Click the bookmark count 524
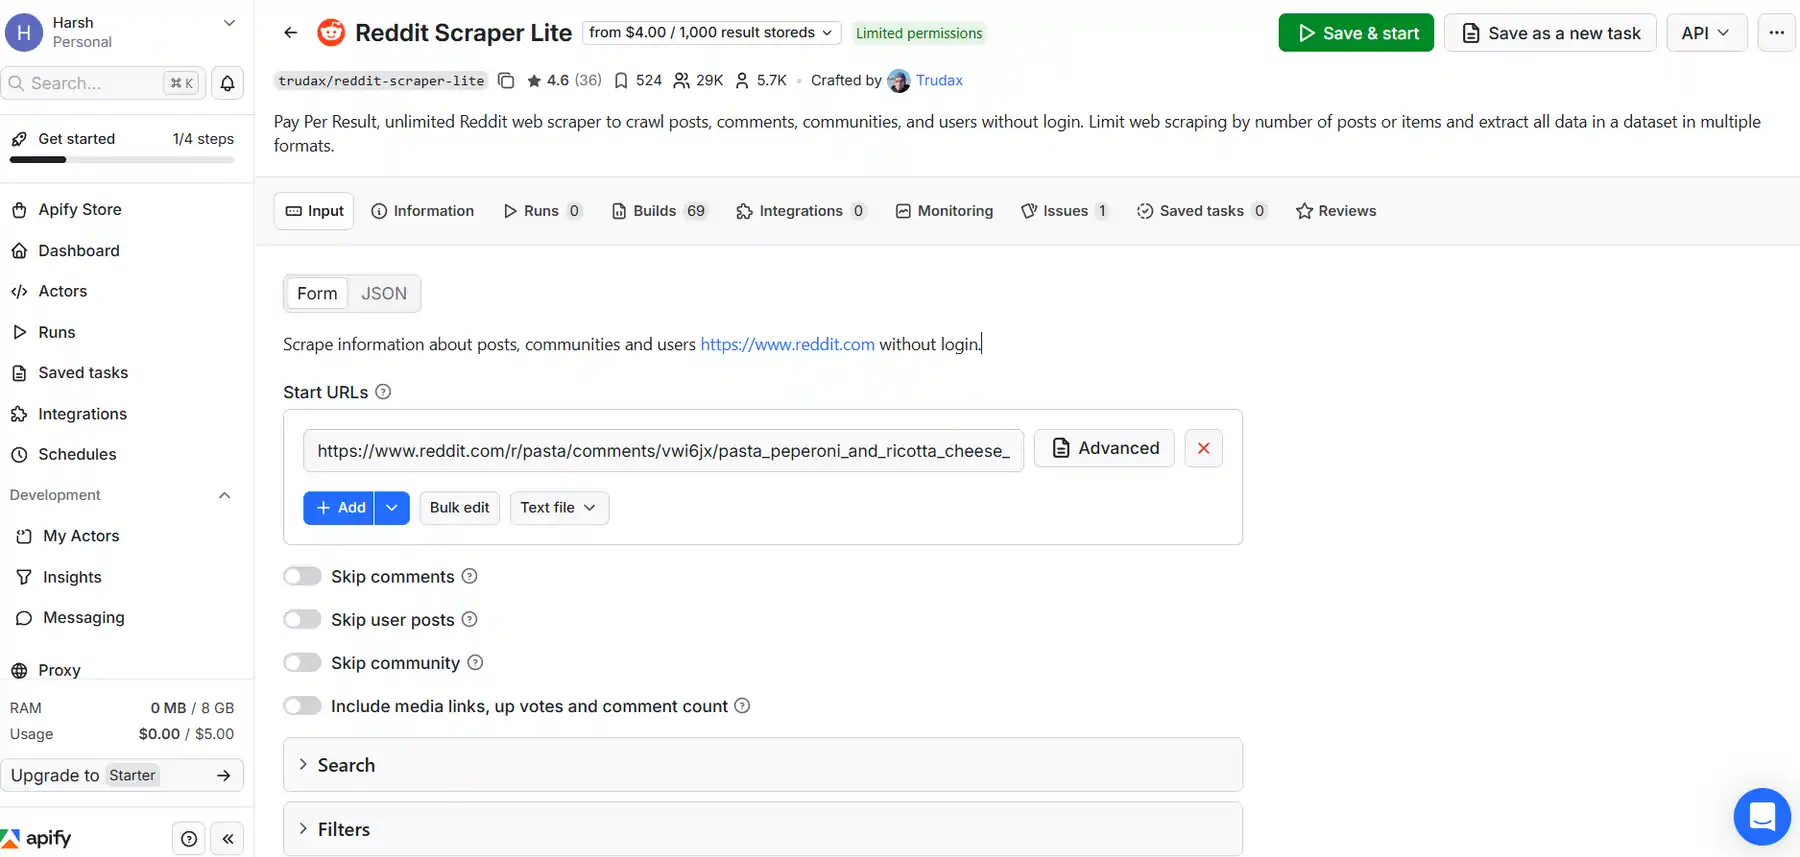 (x=638, y=80)
